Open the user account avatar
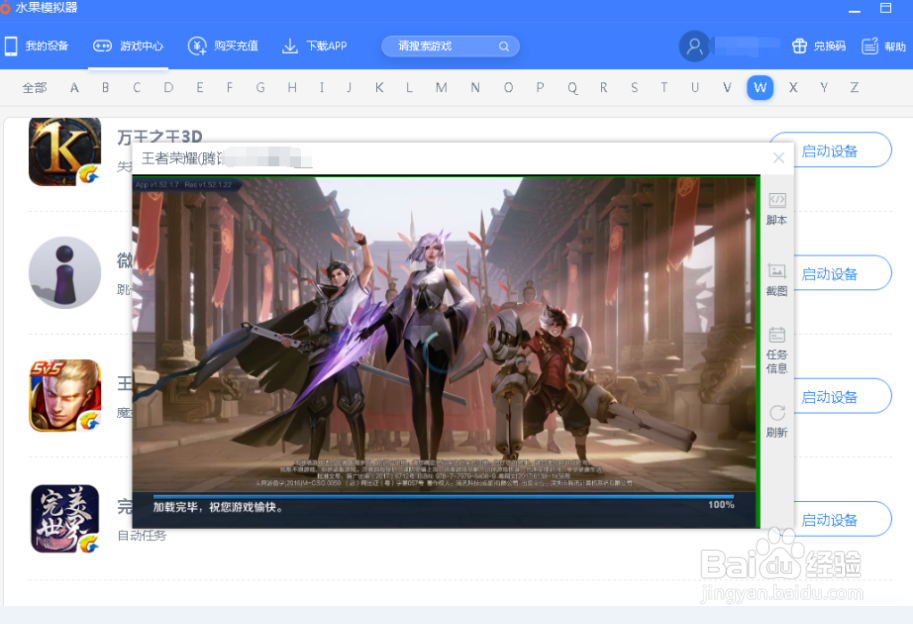Viewport: 913px width, 624px height. pyautogui.click(x=694, y=46)
